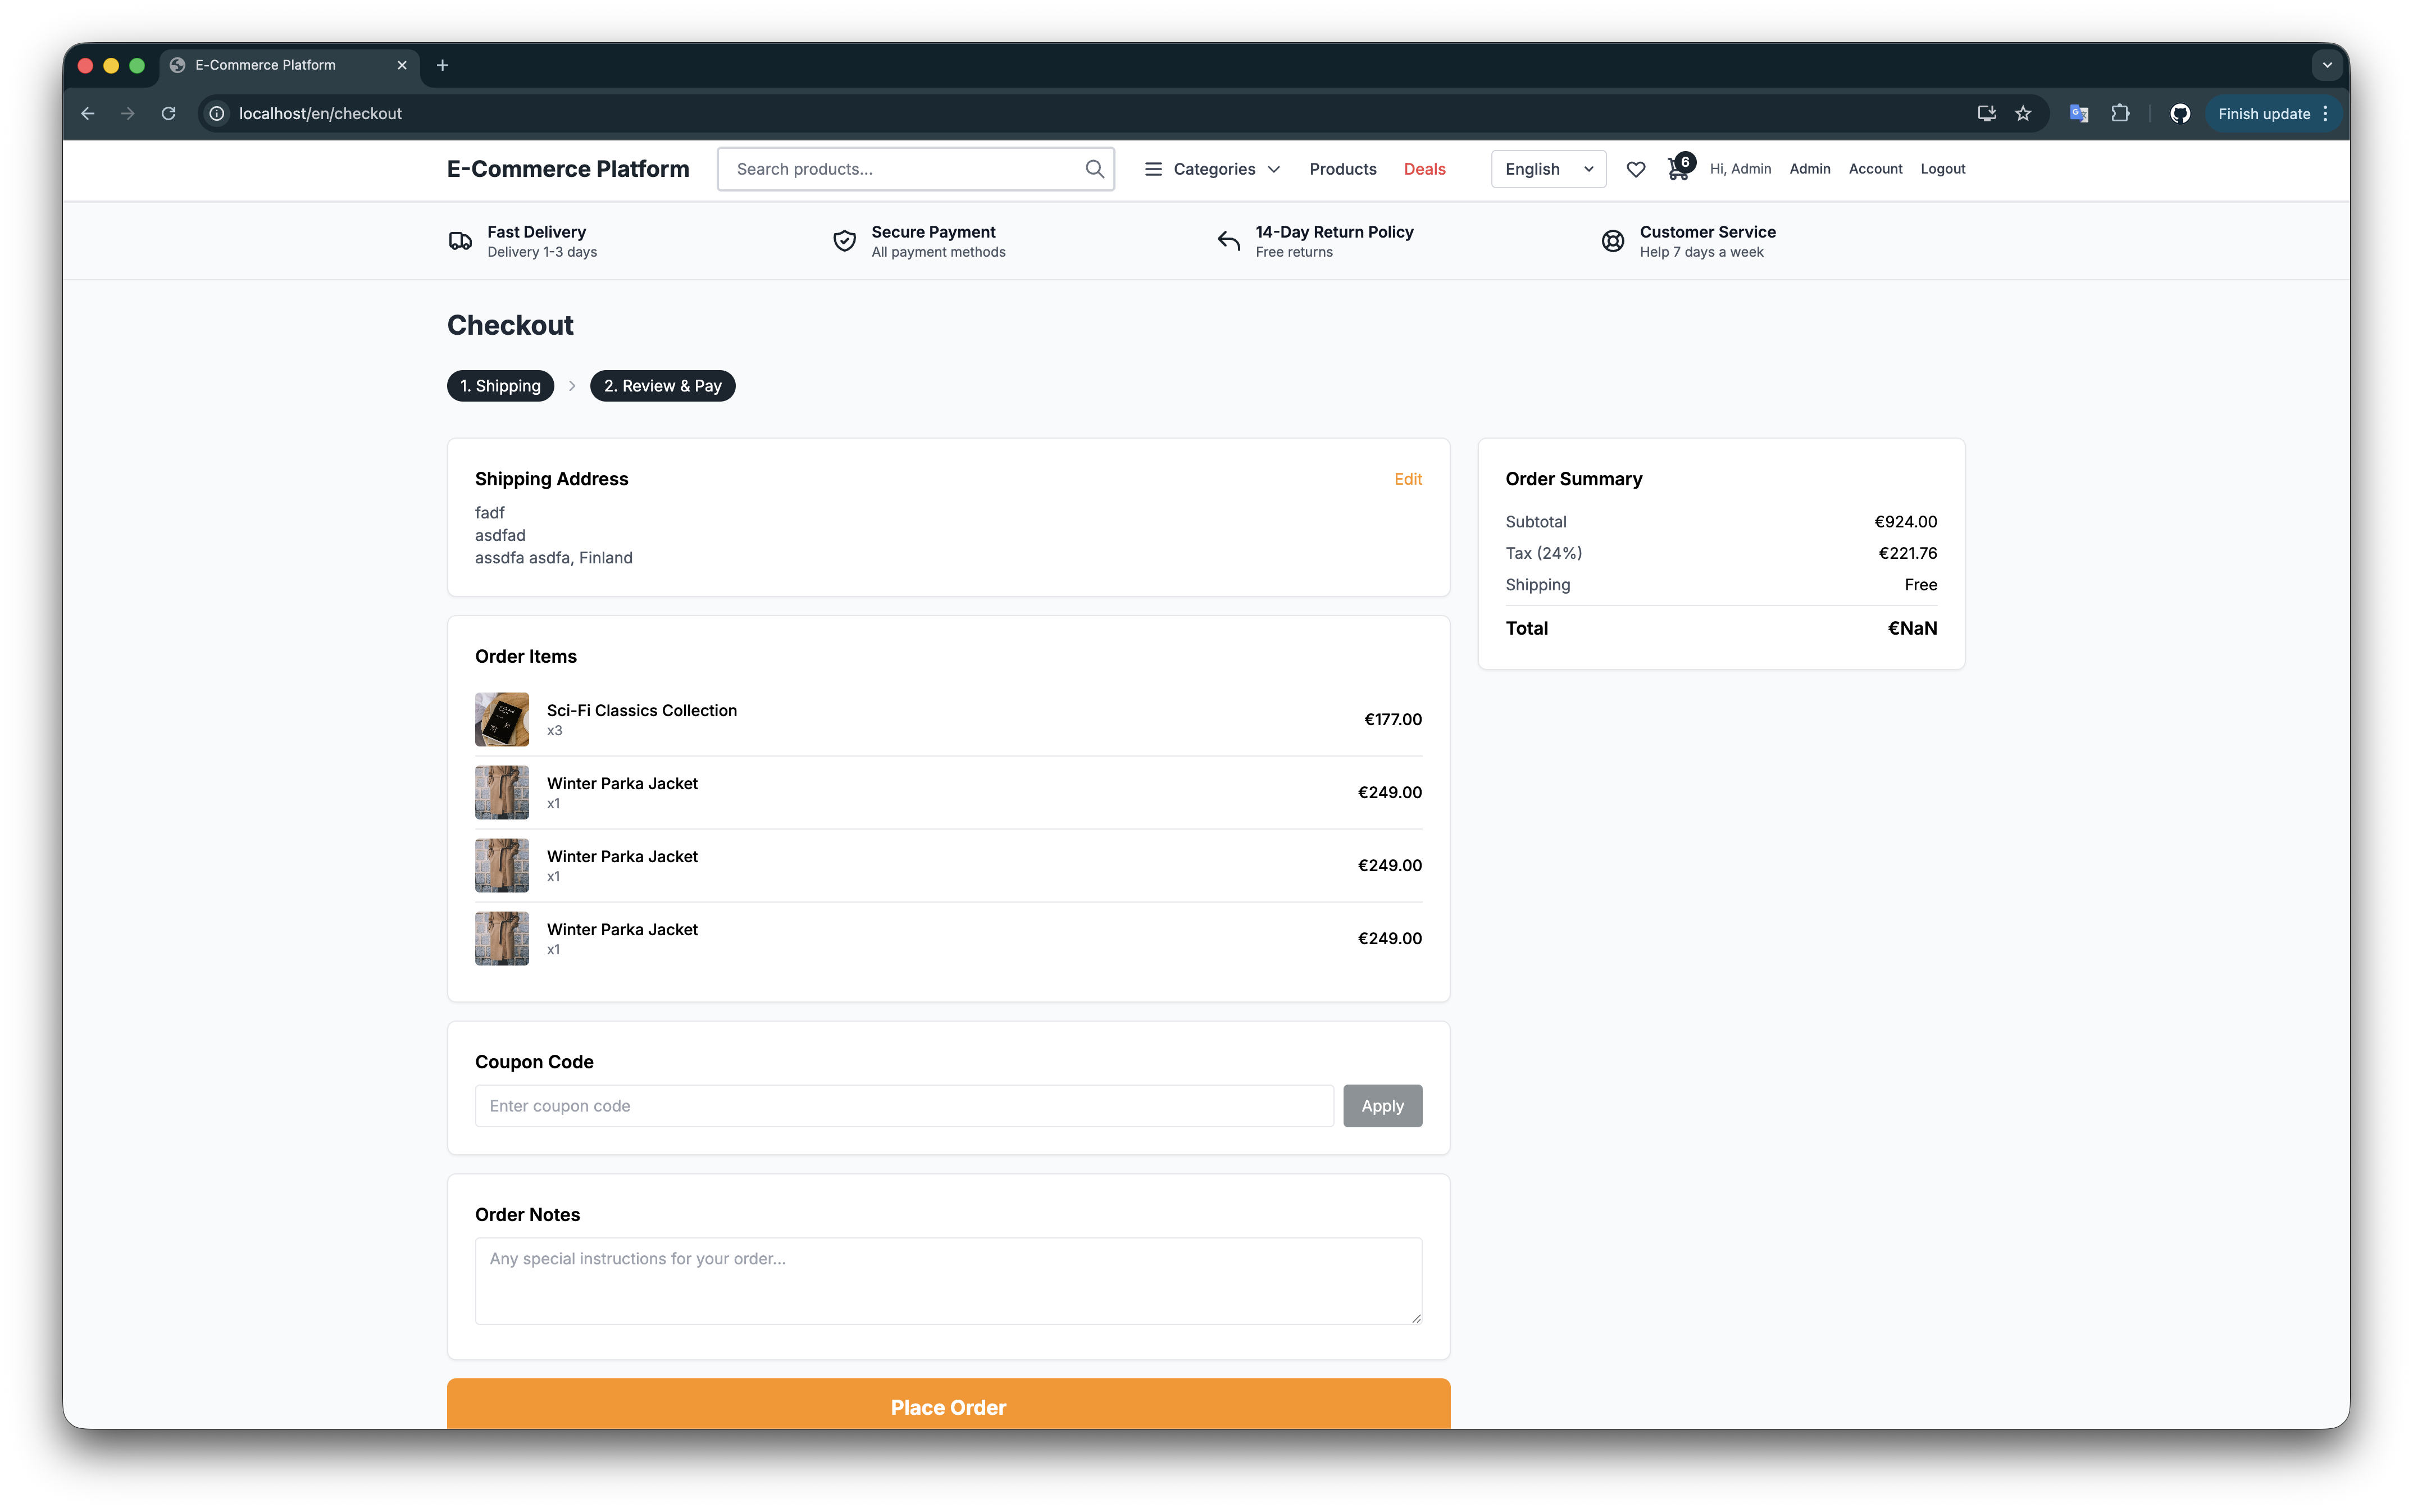Image resolution: width=2413 pixels, height=1512 pixels.
Task: Click the Google Translate icon
Action: pos(2079,114)
